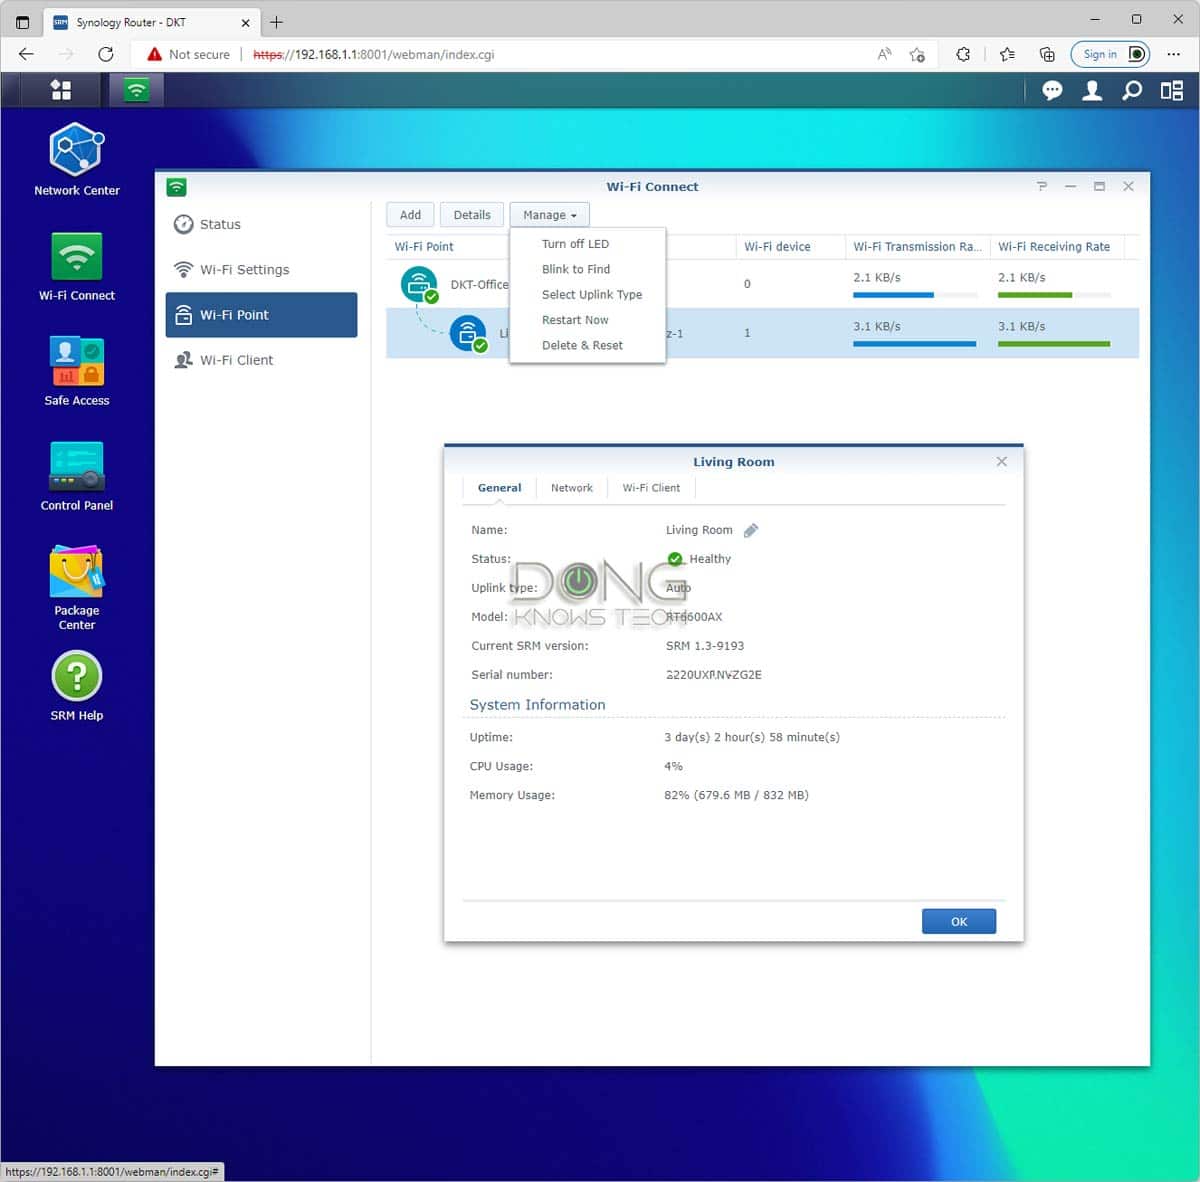This screenshot has height=1182, width=1200.
Task: Switch to Wi-Fi Client tab in dialog
Action: pos(651,488)
